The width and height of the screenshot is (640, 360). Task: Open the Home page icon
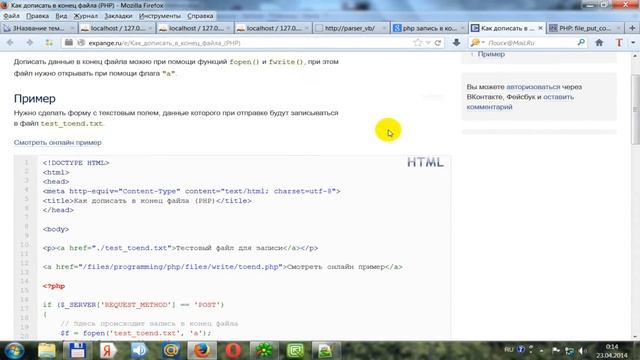point(599,42)
